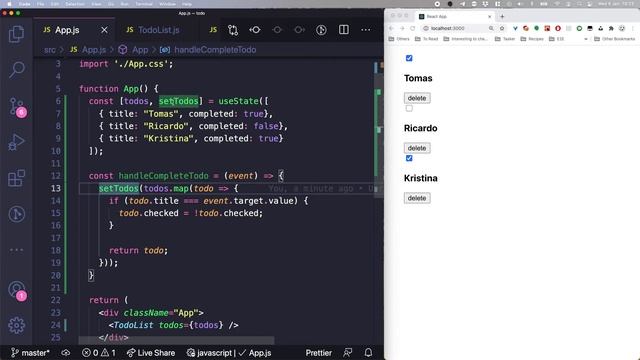Open the Explorer view in VS Code

point(16,34)
